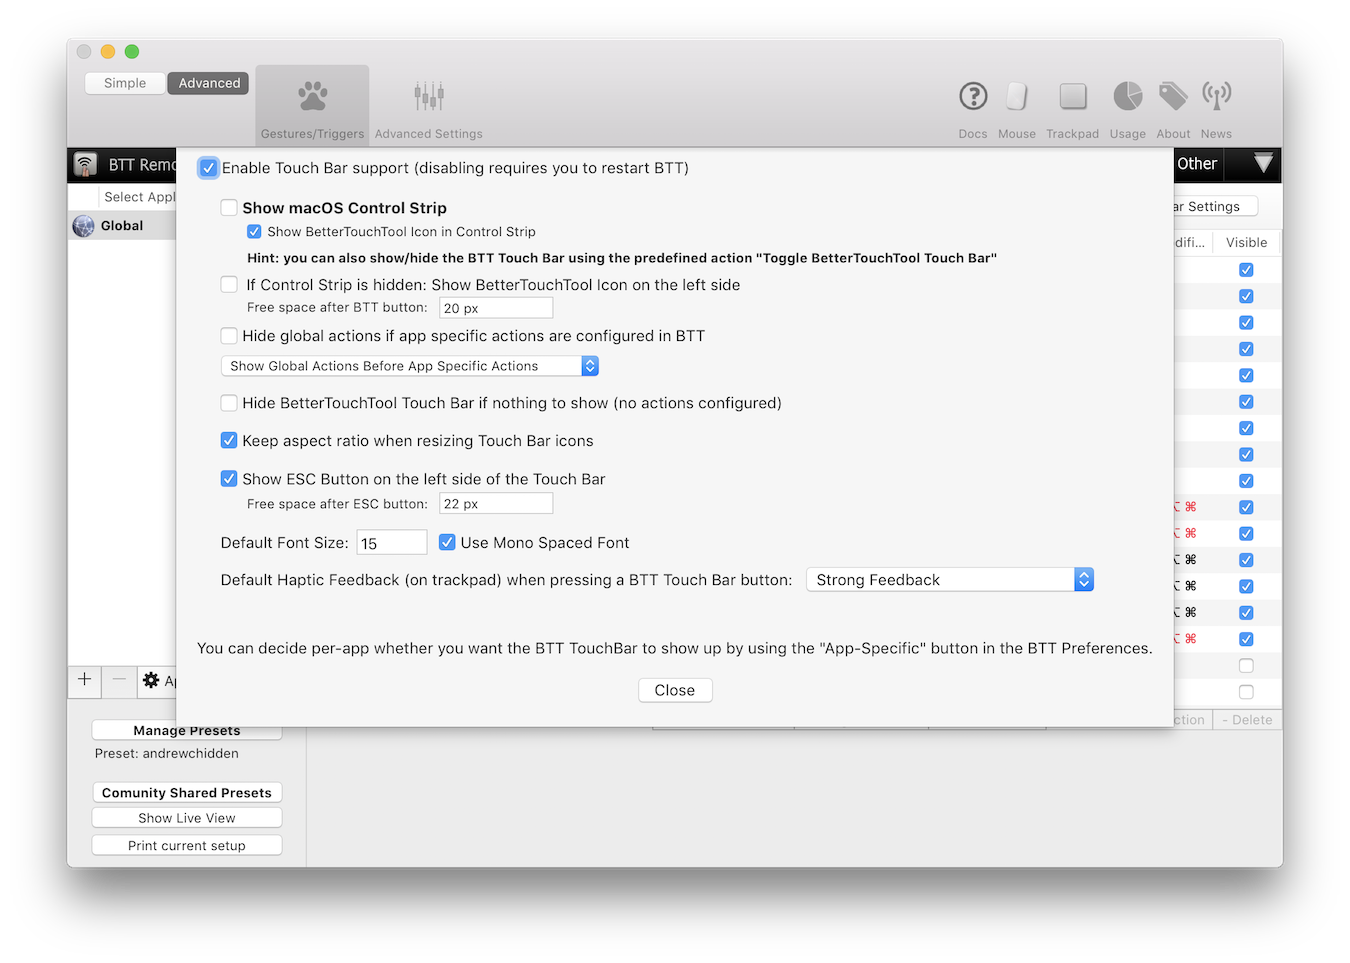
Task: Click the plus add app button
Action: [x=85, y=680]
